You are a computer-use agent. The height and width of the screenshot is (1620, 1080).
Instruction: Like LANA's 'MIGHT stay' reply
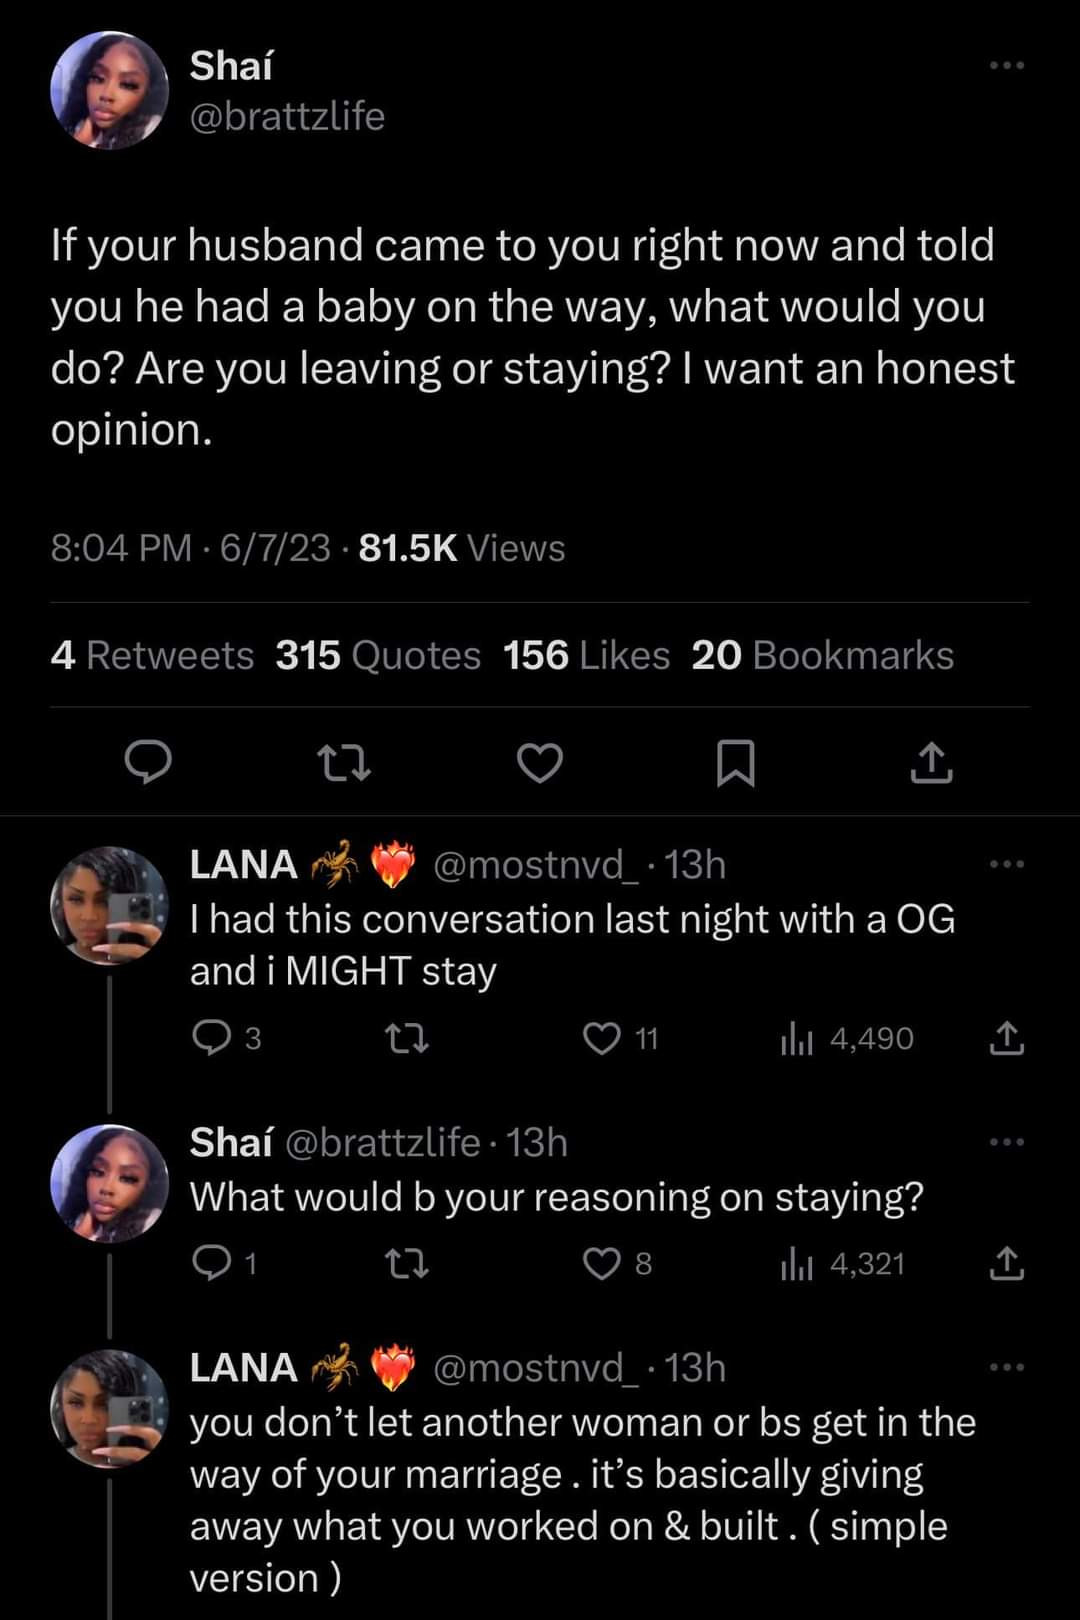coord(602,1039)
